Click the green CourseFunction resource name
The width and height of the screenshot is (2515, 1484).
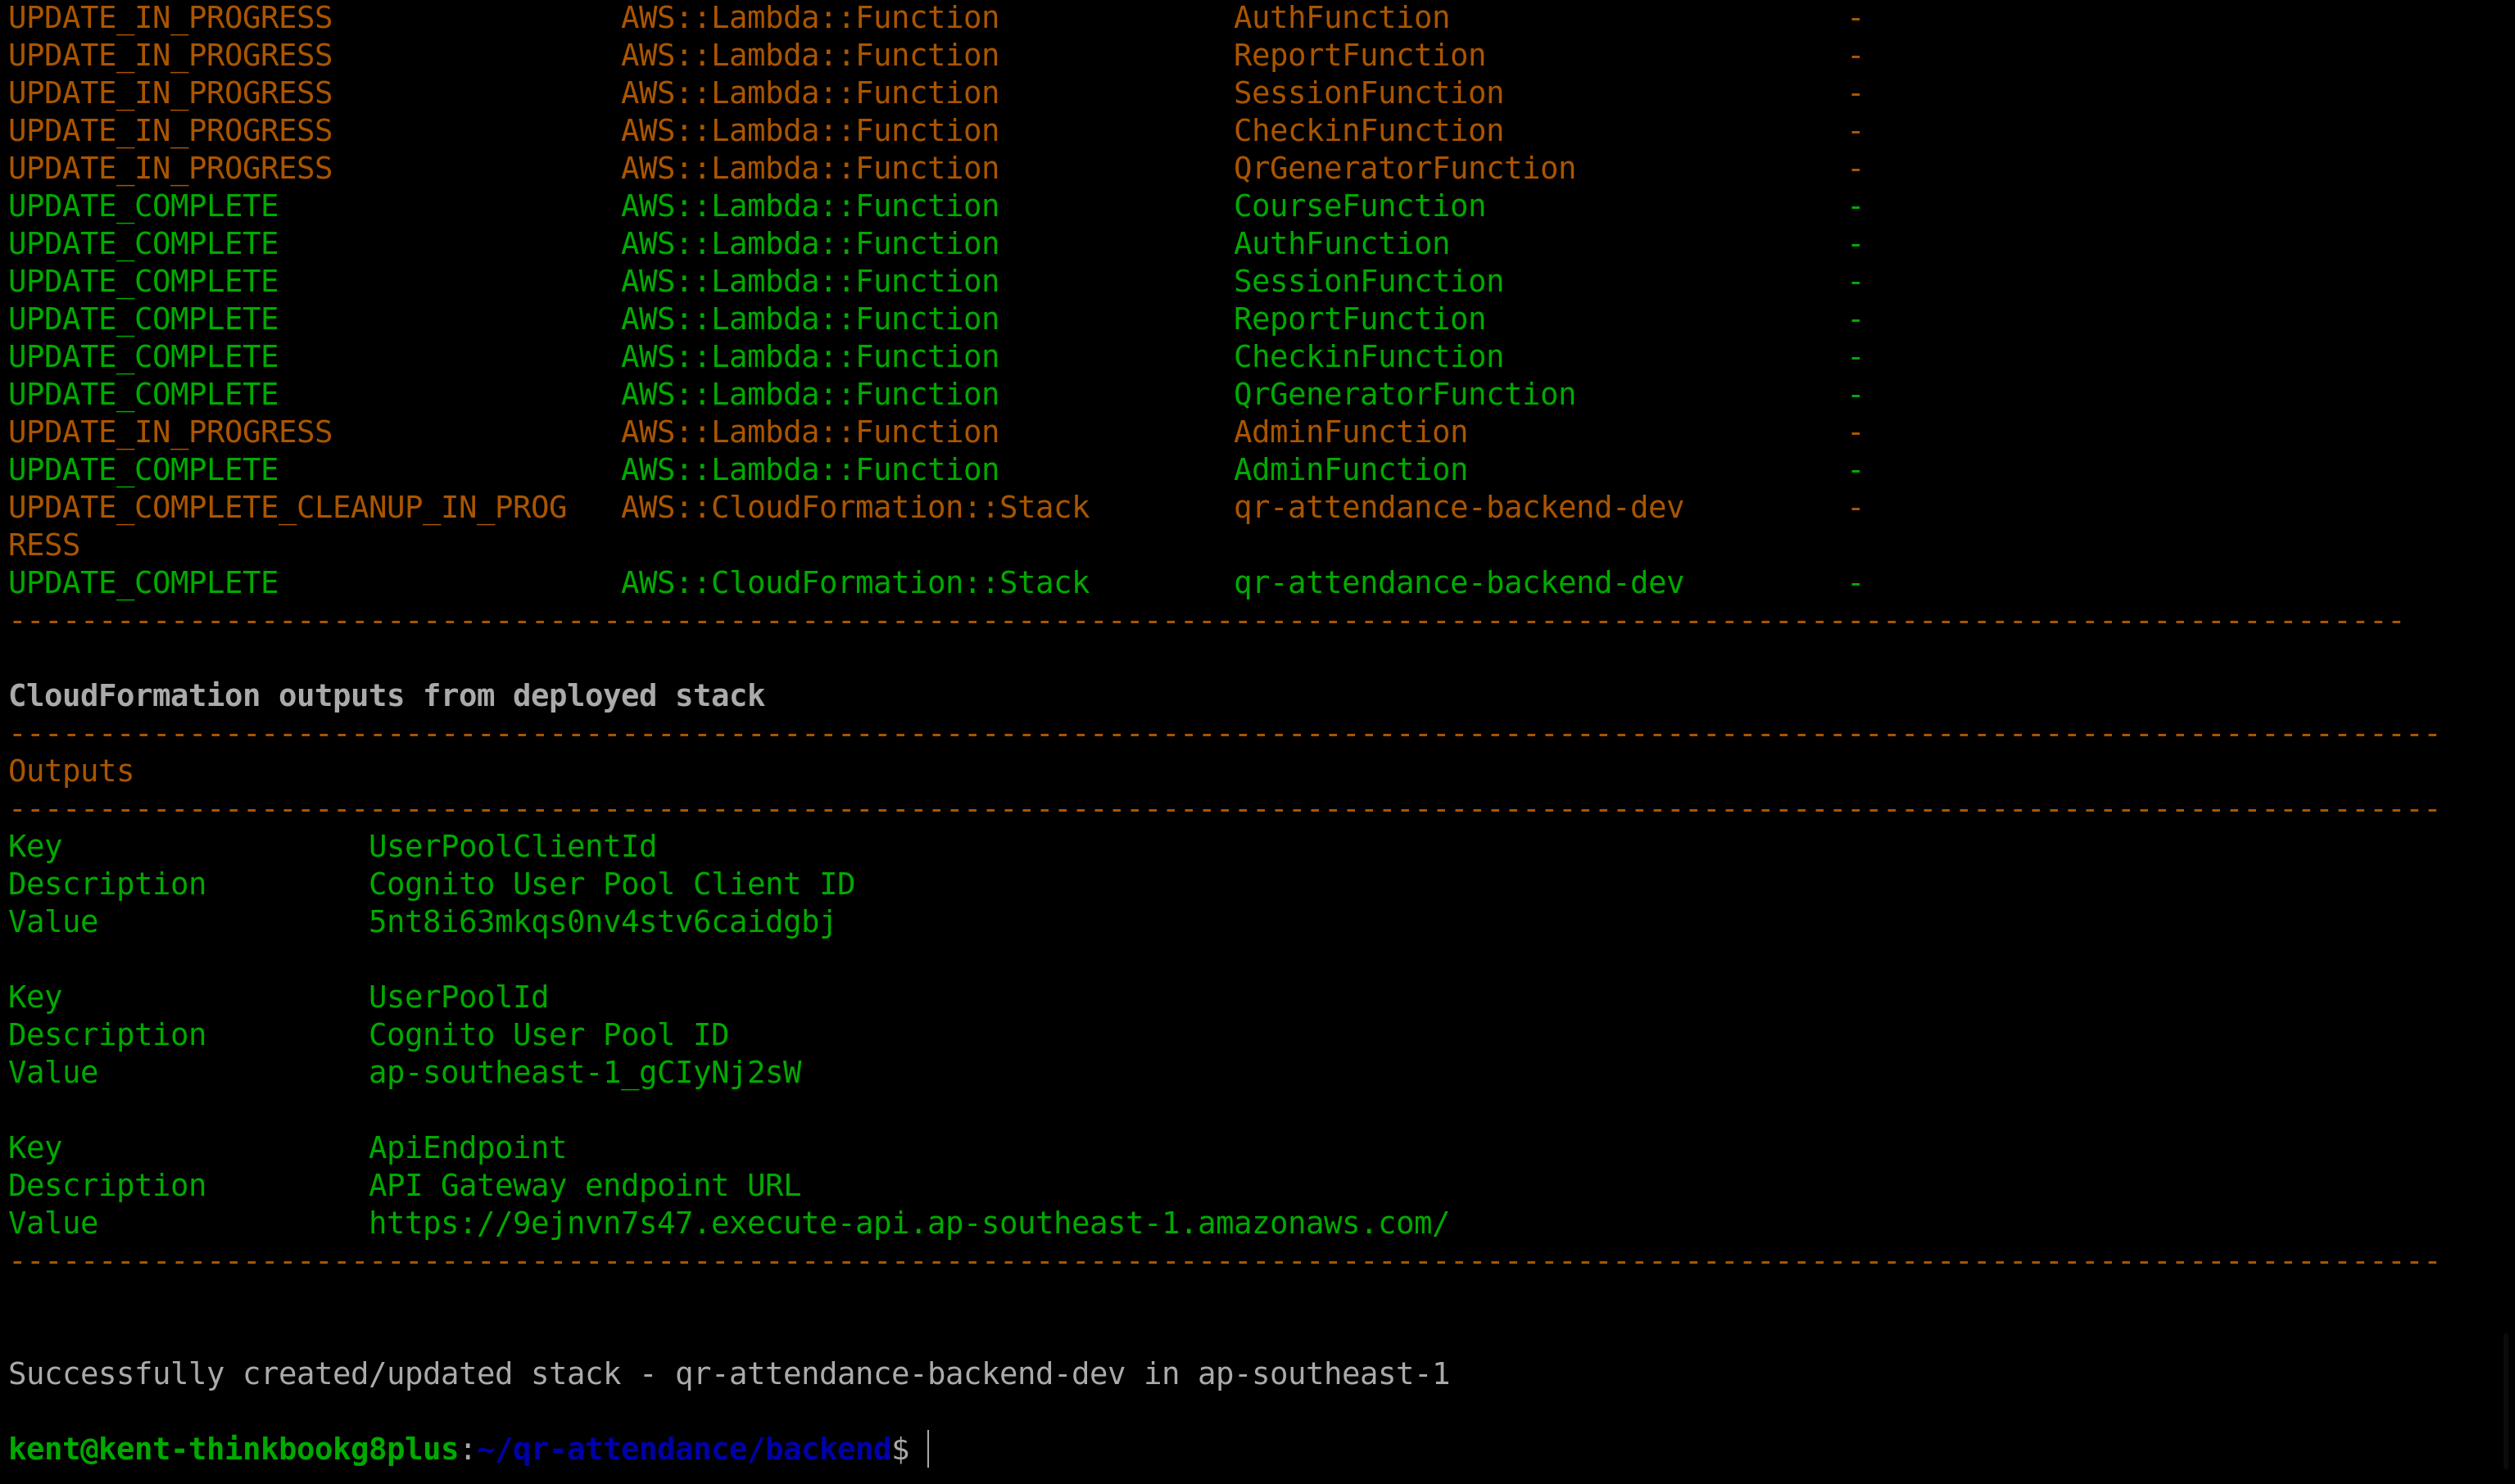click(x=1359, y=206)
